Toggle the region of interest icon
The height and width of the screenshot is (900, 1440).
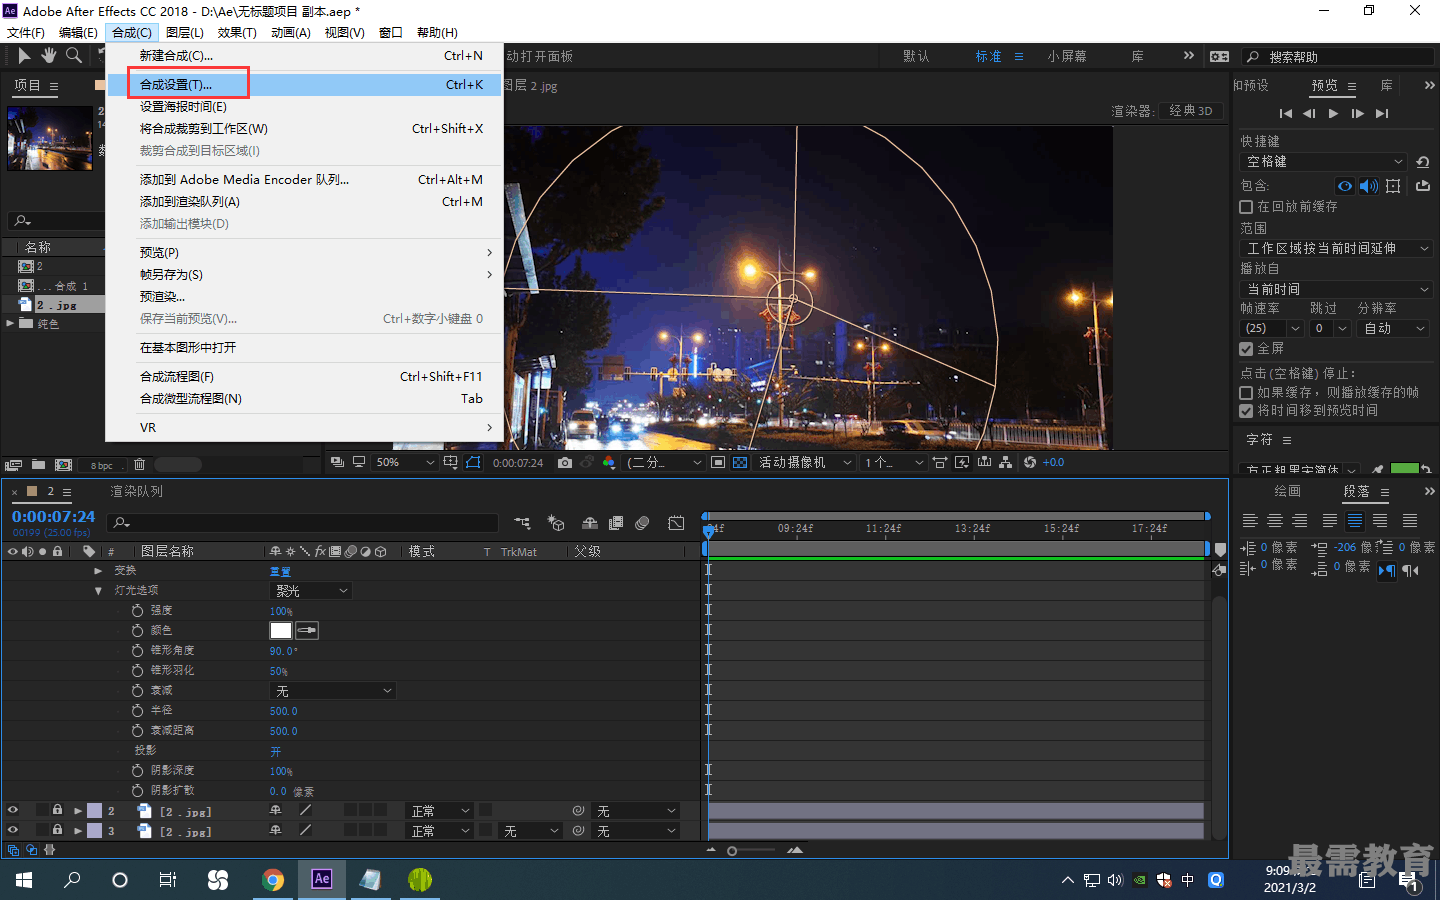pos(718,462)
